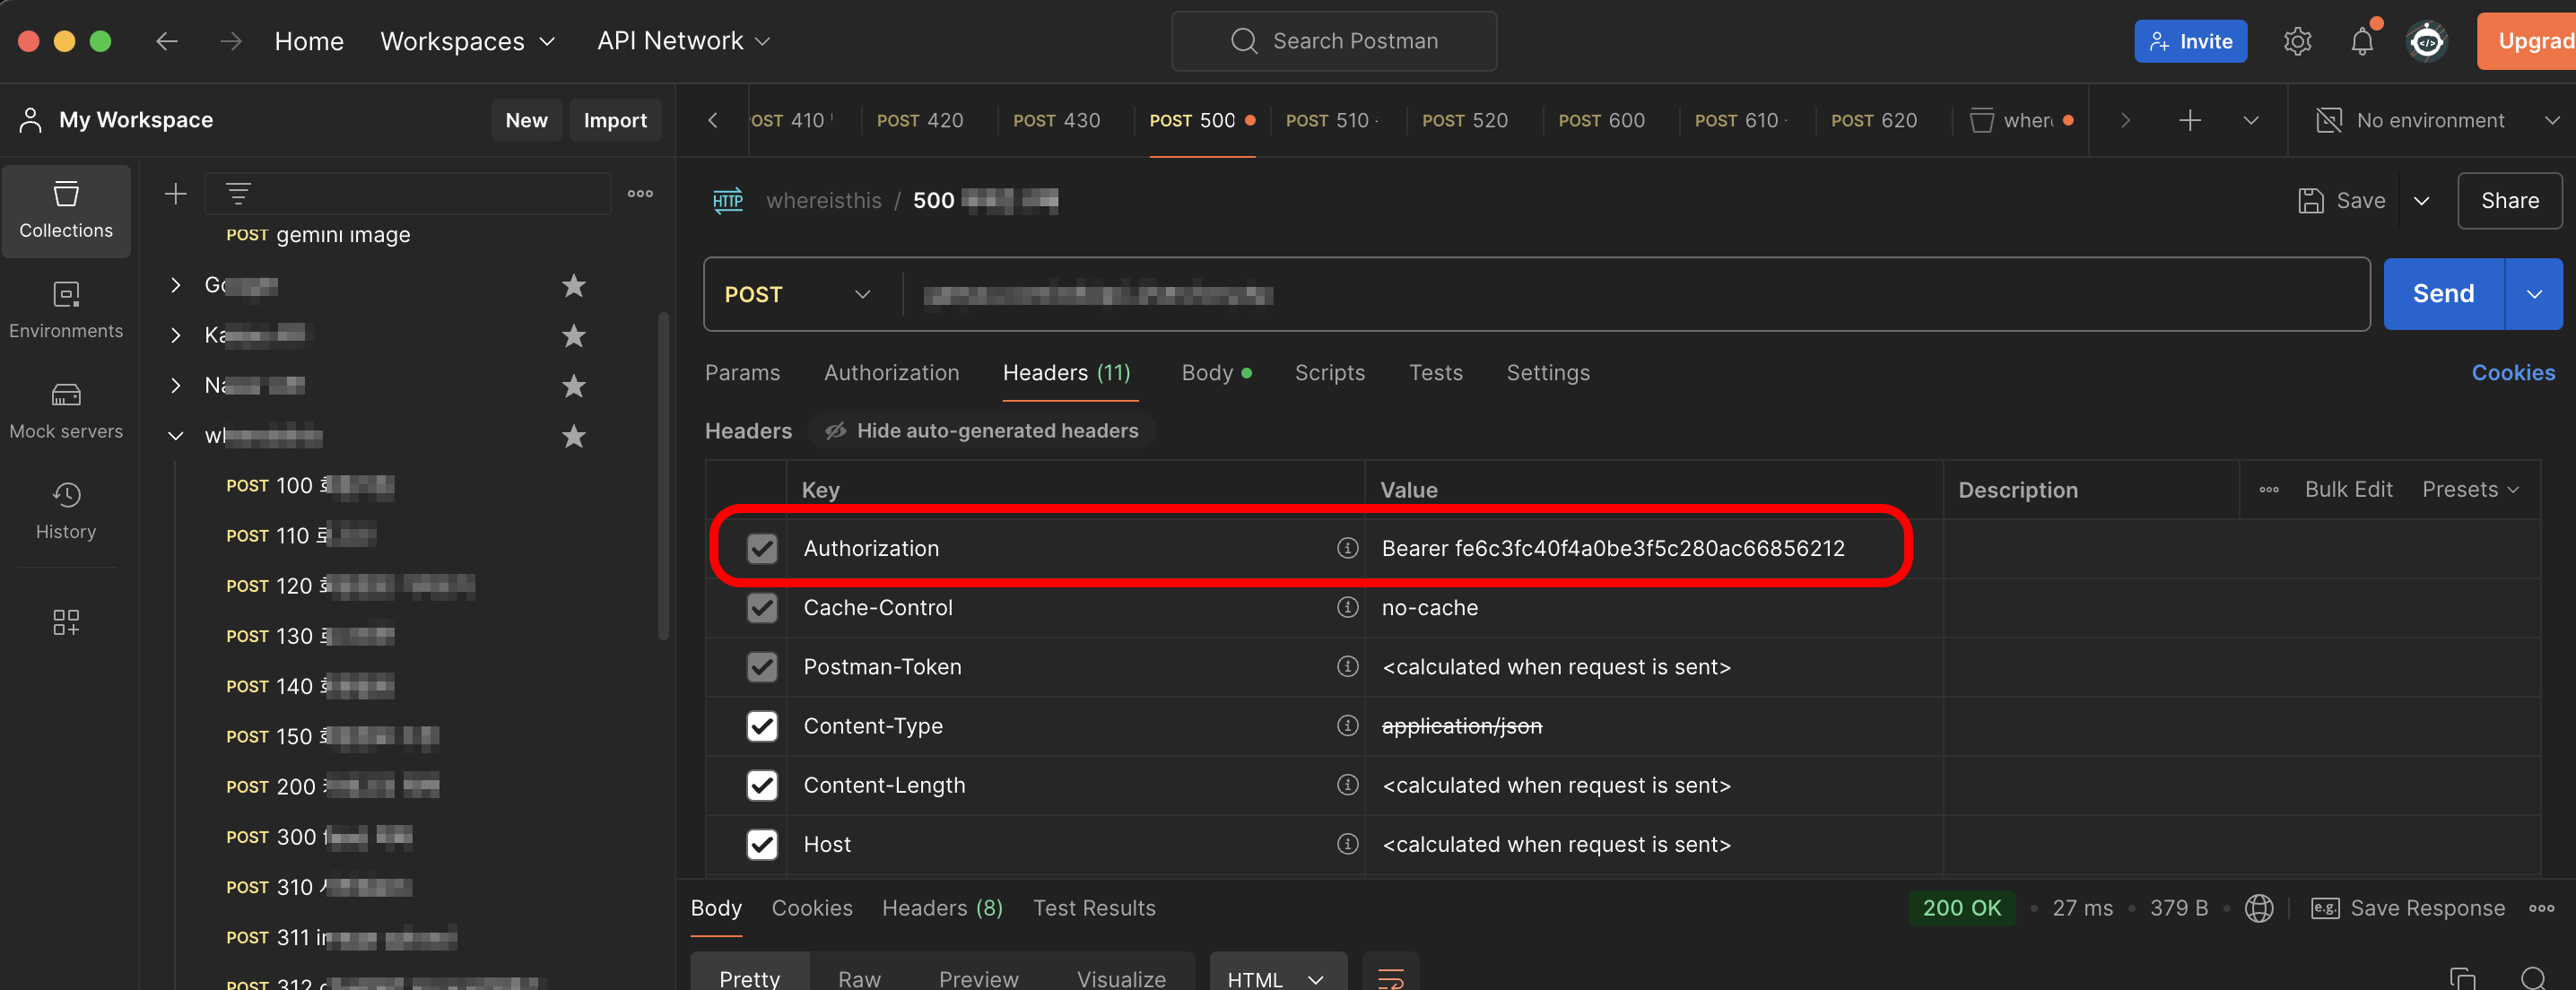Image resolution: width=2576 pixels, height=990 pixels.
Task: Open settings gear icon
Action: [x=2297, y=41]
